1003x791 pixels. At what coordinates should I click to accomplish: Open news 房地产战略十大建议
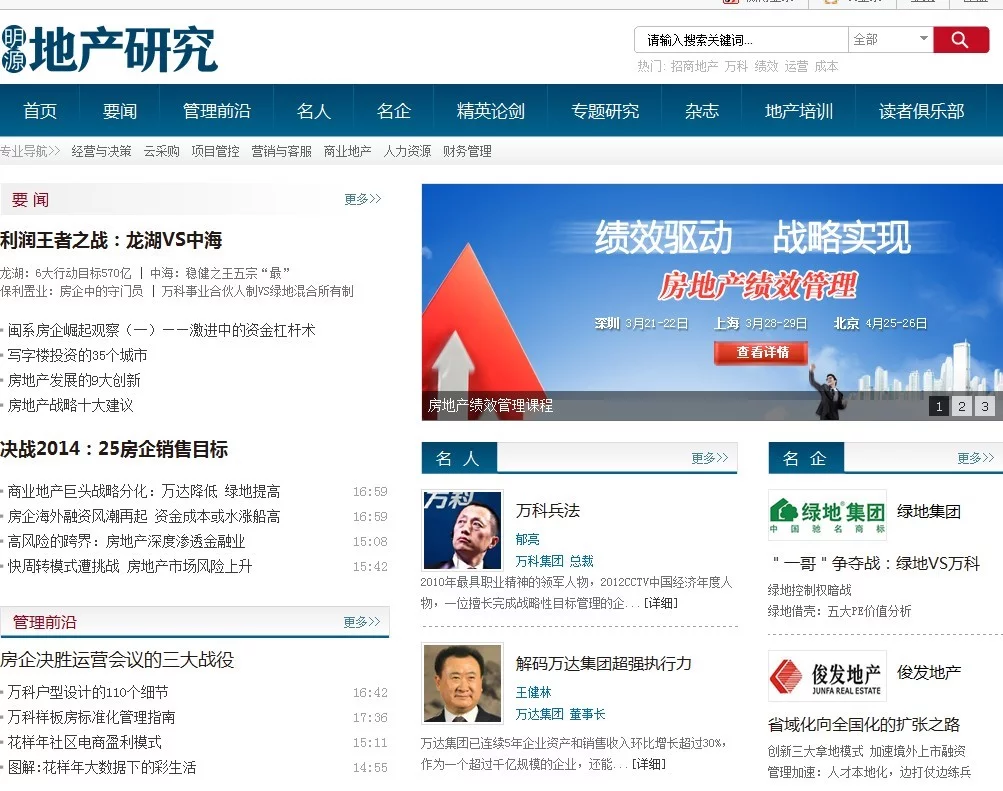(70, 405)
